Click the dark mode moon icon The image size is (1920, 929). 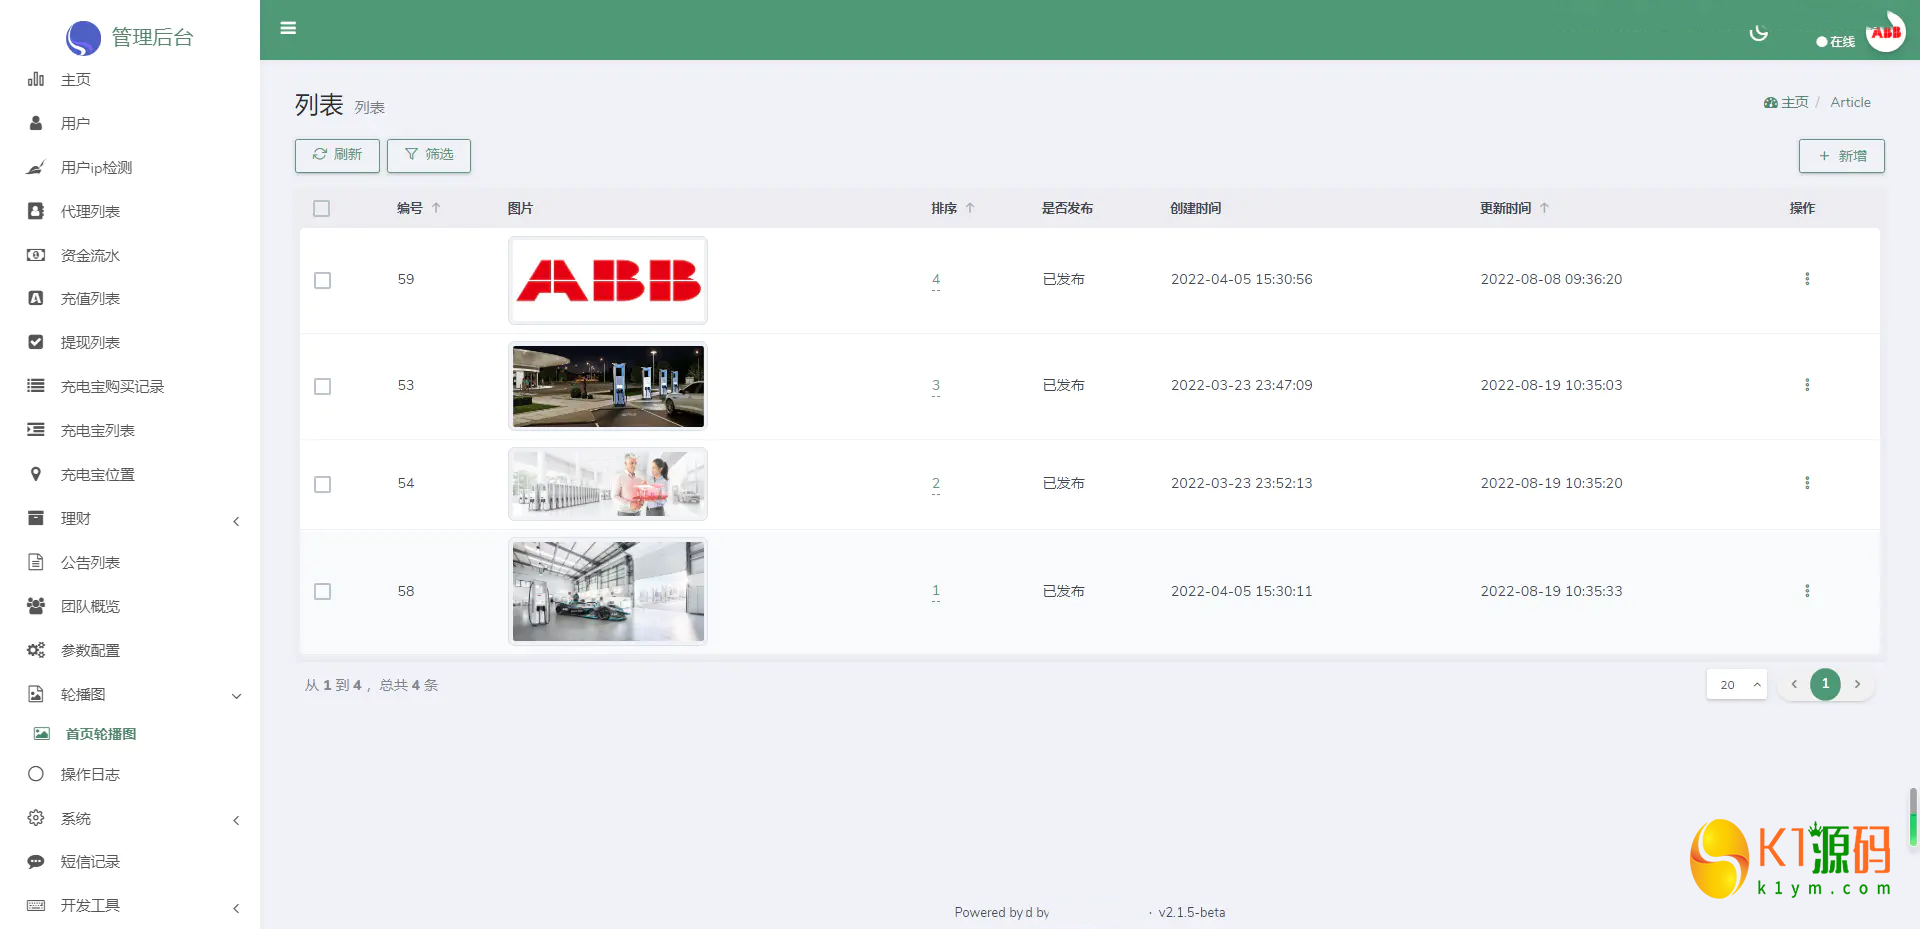[x=1758, y=34]
